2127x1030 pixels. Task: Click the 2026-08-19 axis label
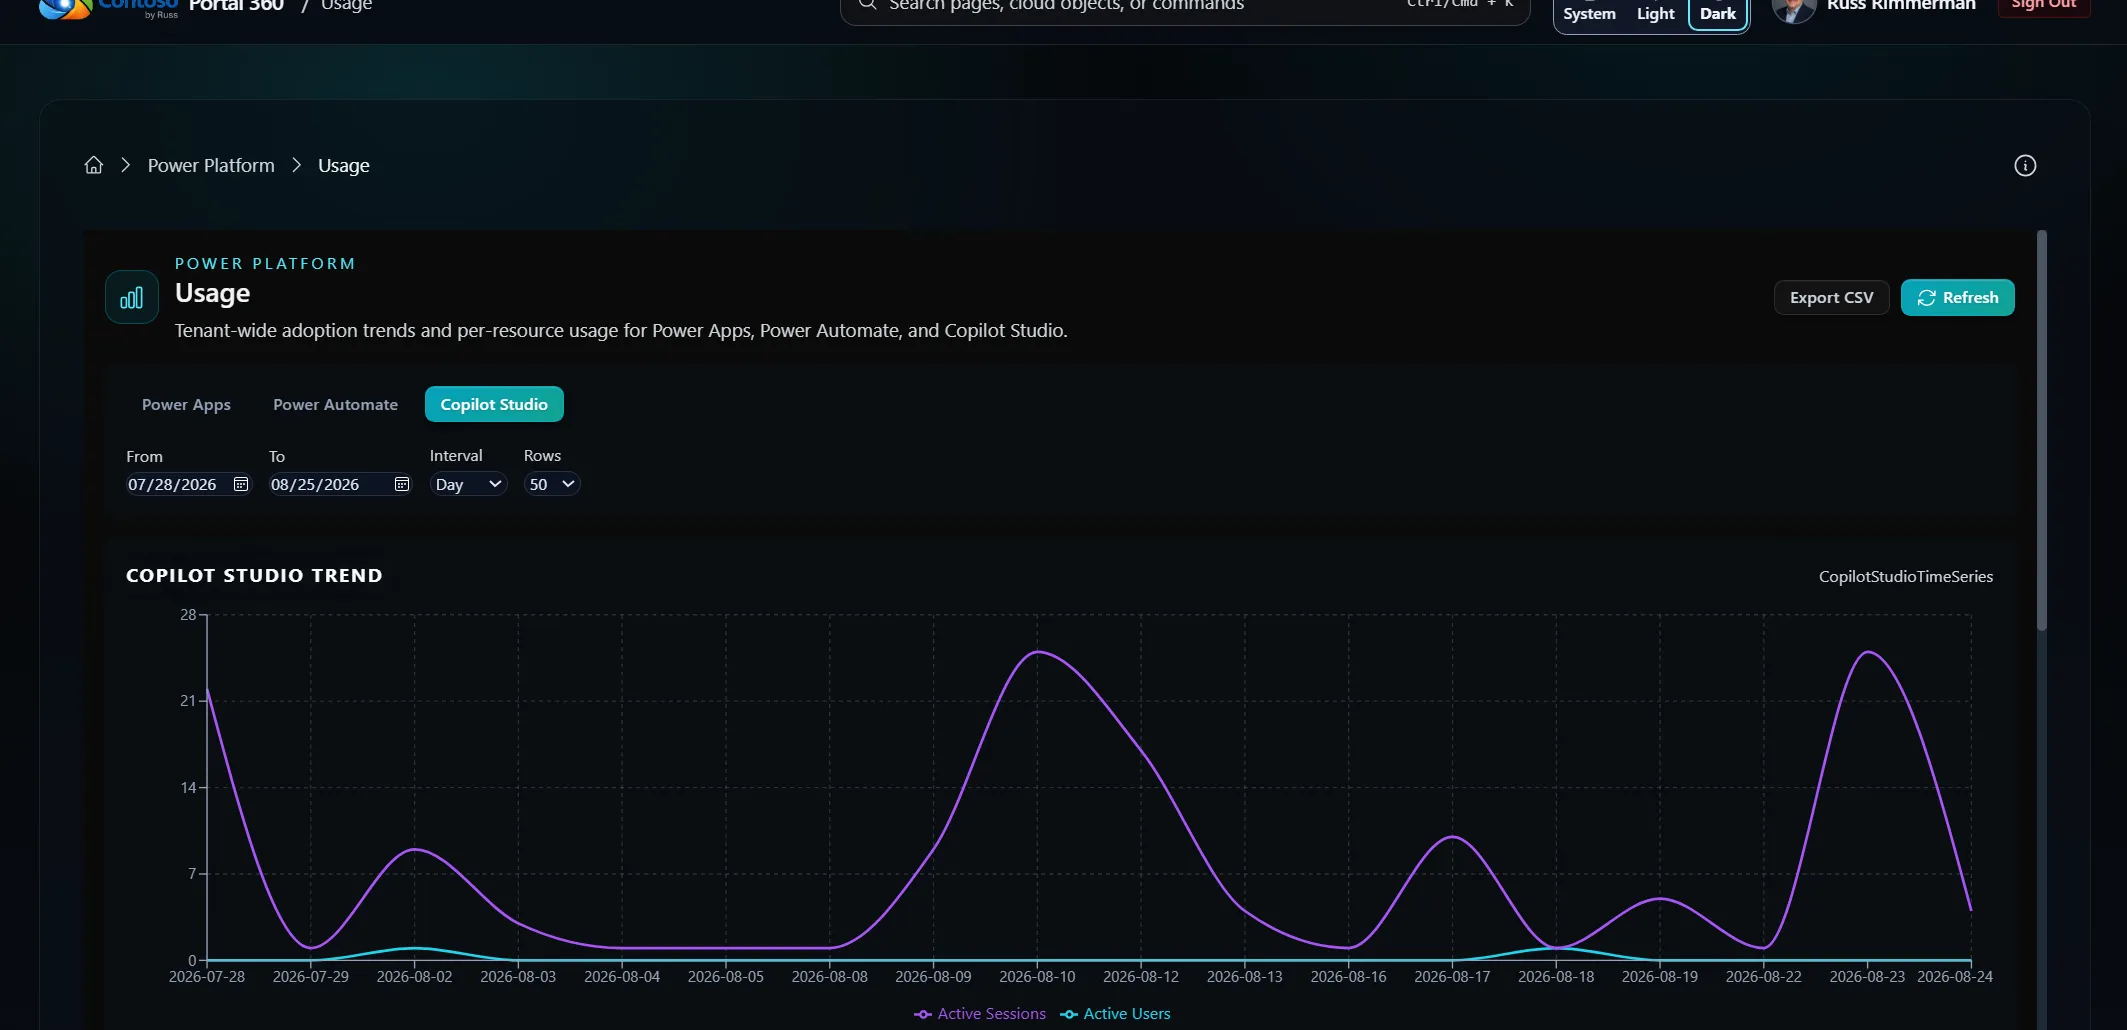tap(1659, 977)
